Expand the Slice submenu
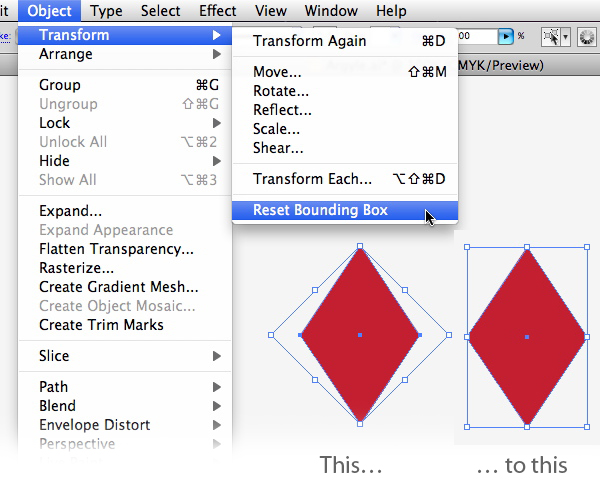This screenshot has width=600, height=500. [125, 356]
